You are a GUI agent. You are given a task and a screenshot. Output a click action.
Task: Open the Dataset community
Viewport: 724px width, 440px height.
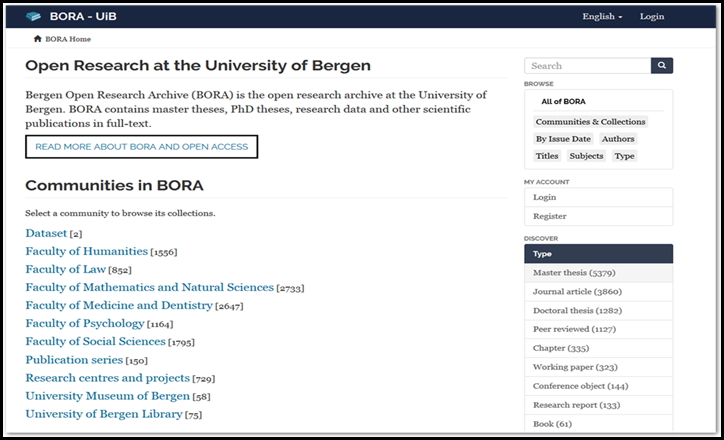point(46,233)
